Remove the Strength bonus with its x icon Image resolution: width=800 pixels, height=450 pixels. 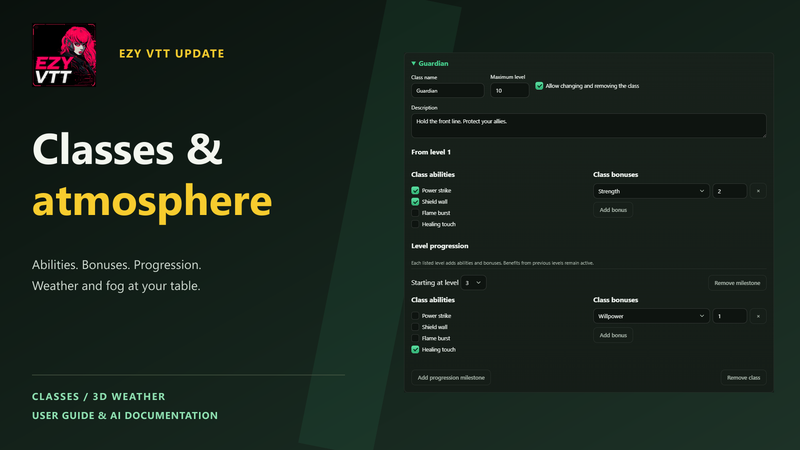[758, 191]
